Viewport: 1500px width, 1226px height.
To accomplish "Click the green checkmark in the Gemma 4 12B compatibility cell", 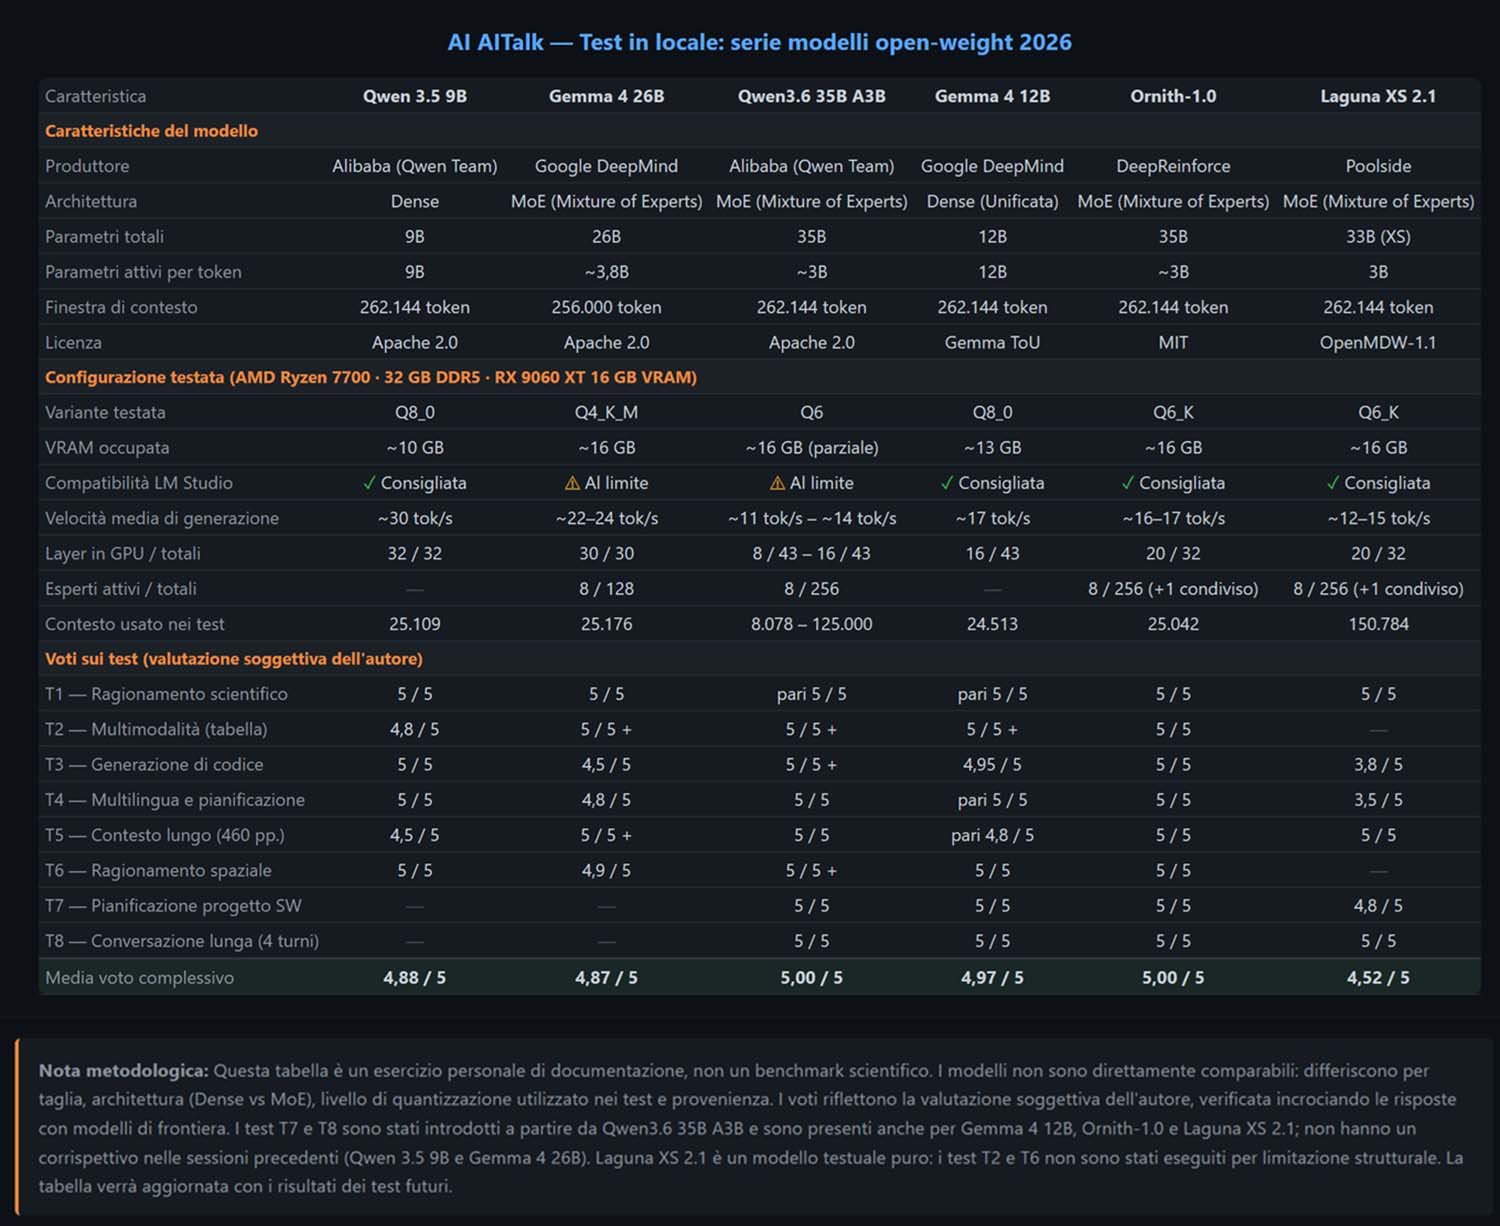I will point(947,483).
